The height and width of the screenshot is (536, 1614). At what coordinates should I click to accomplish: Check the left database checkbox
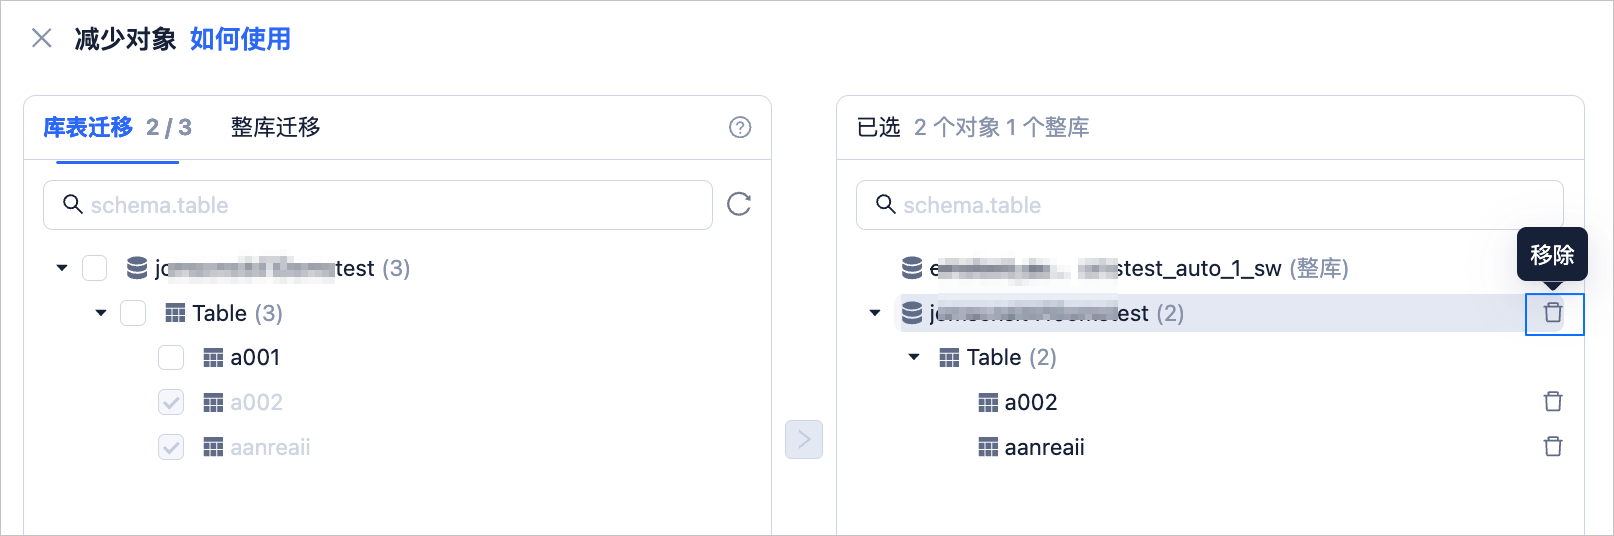pyautogui.click(x=95, y=268)
